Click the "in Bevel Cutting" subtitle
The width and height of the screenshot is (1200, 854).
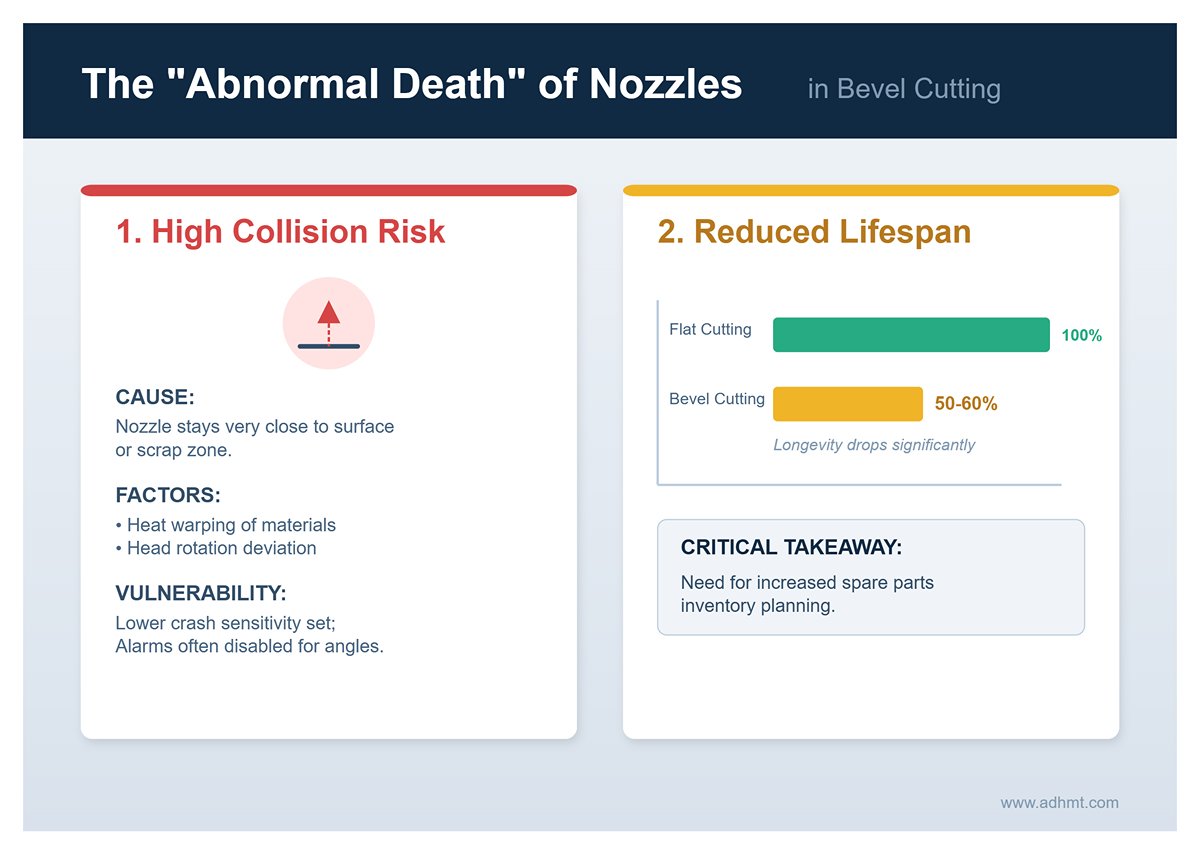click(x=904, y=89)
